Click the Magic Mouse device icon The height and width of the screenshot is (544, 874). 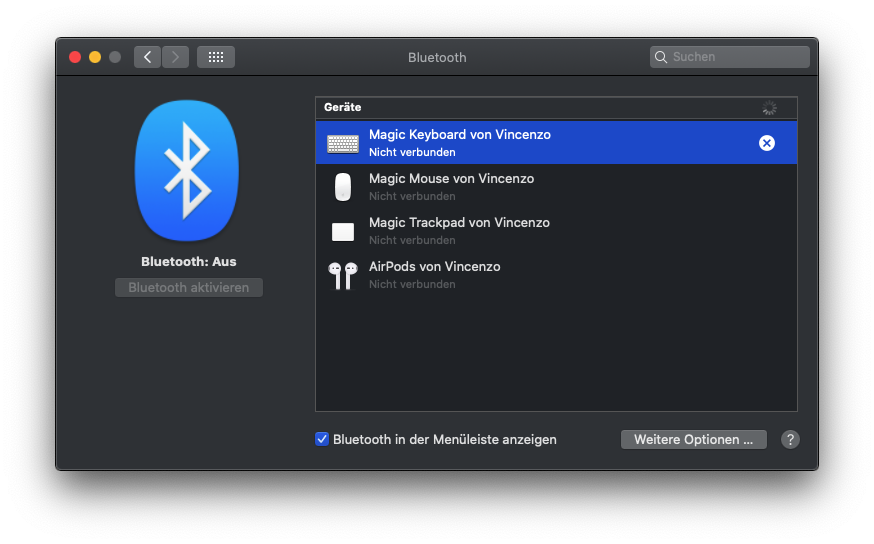click(x=343, y=187)
